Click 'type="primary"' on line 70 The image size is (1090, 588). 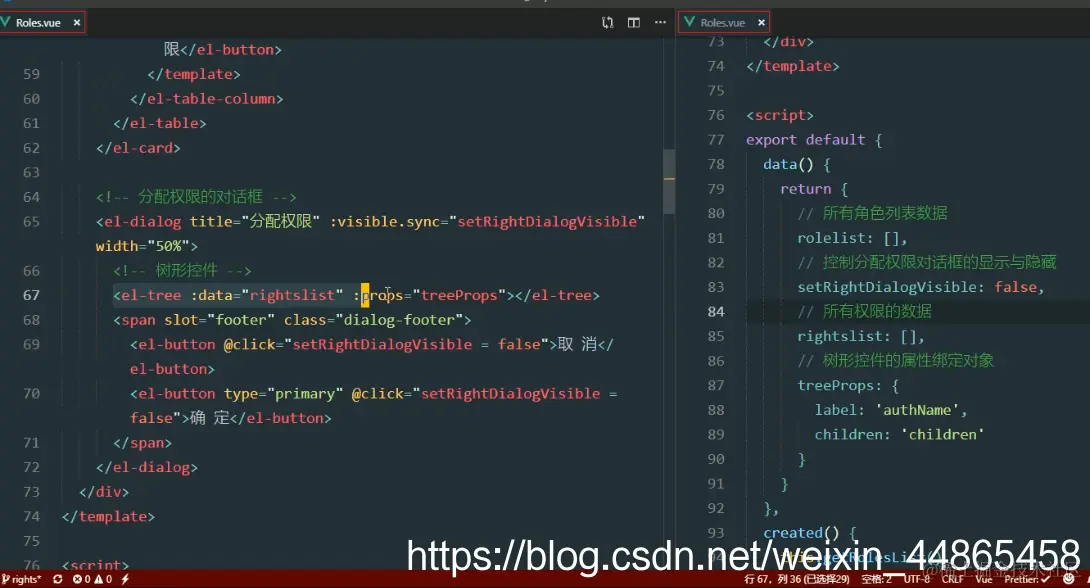coord(283,393)
